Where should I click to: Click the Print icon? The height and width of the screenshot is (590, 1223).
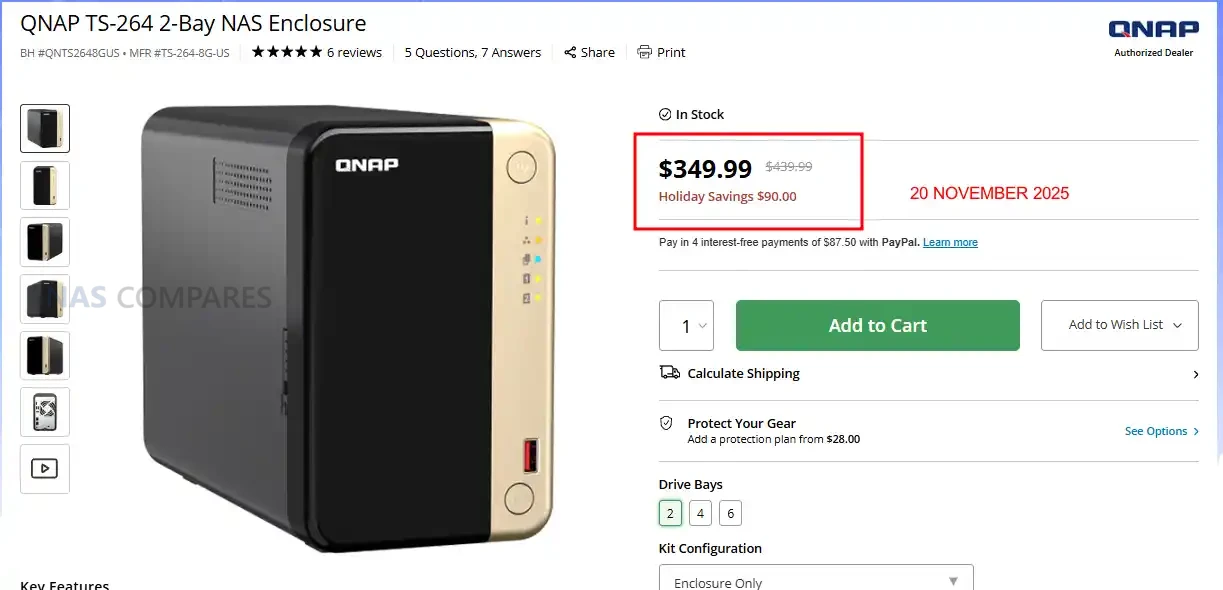pyautogui.click(x=645, y=52)
